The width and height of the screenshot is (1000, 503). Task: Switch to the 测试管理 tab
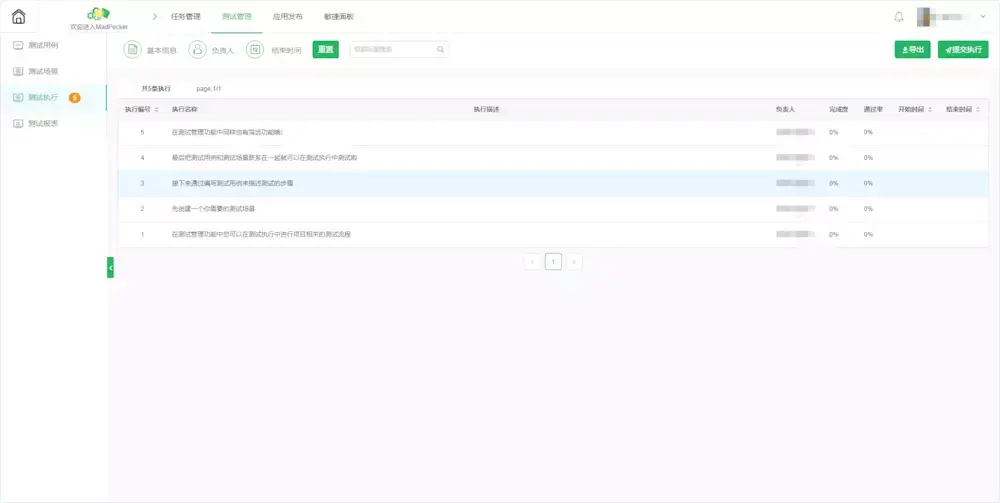(x=237, y=17)
